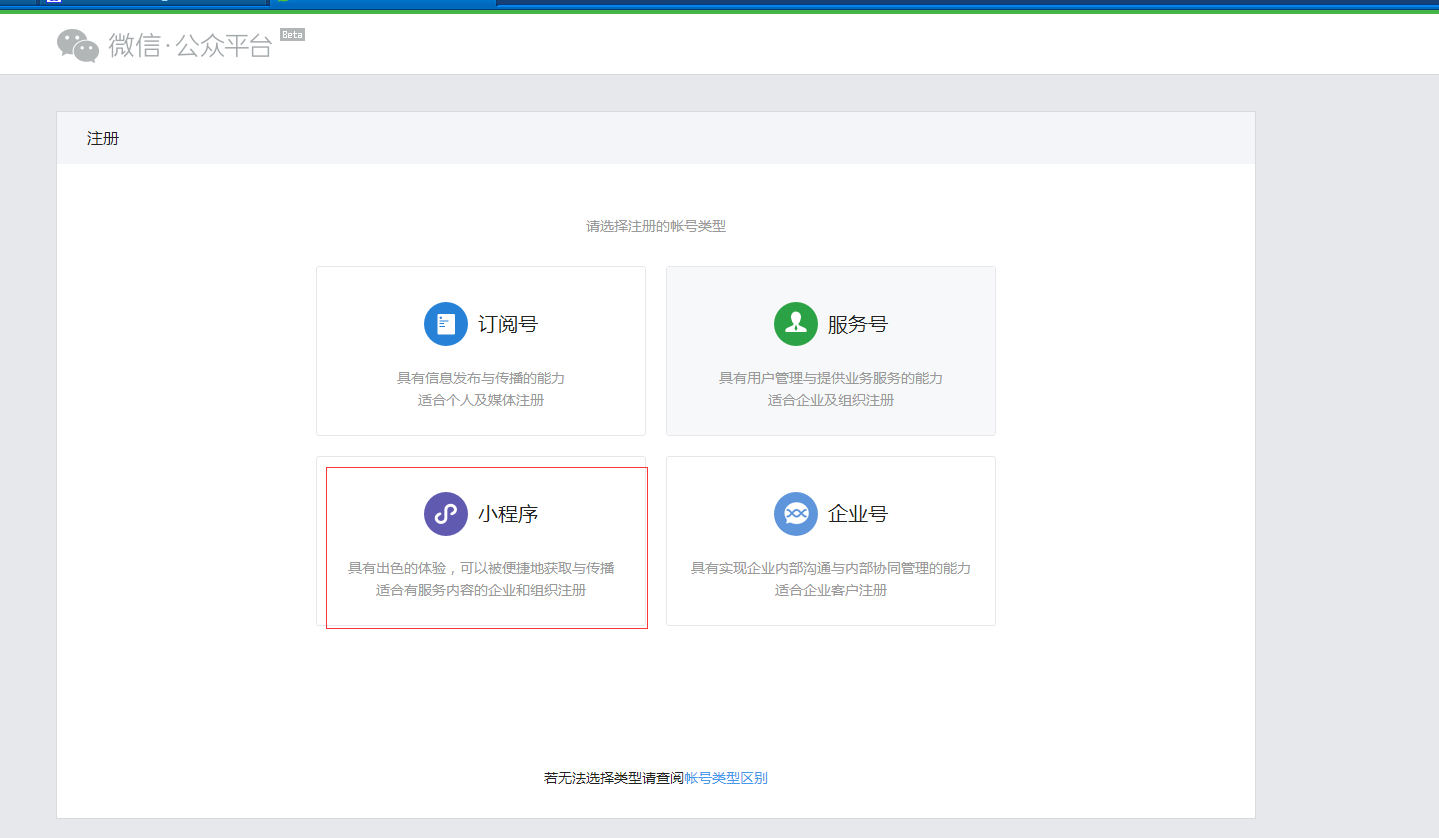Switch to the tab with the green icon
Viewport: 1439px width, 838px height.
(x=384, y=2)
